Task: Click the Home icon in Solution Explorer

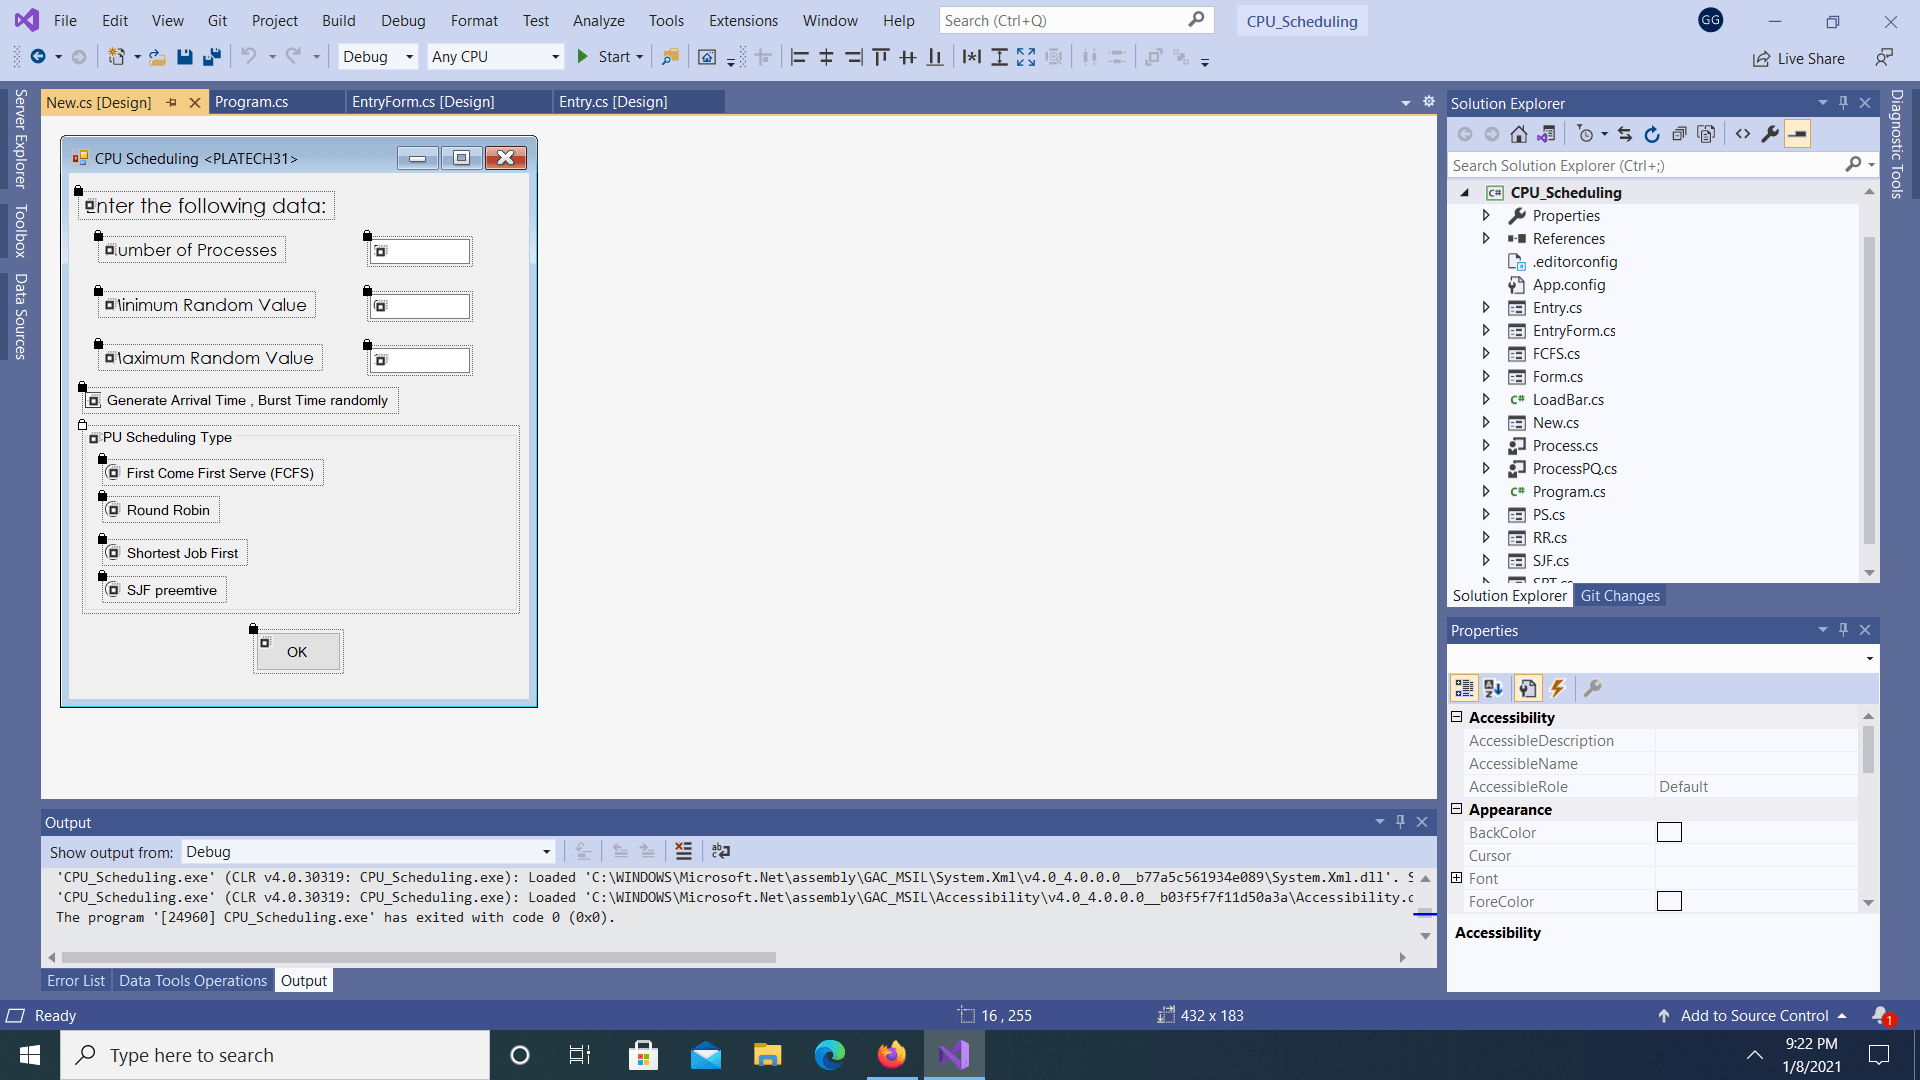Action: (1518, 134)
